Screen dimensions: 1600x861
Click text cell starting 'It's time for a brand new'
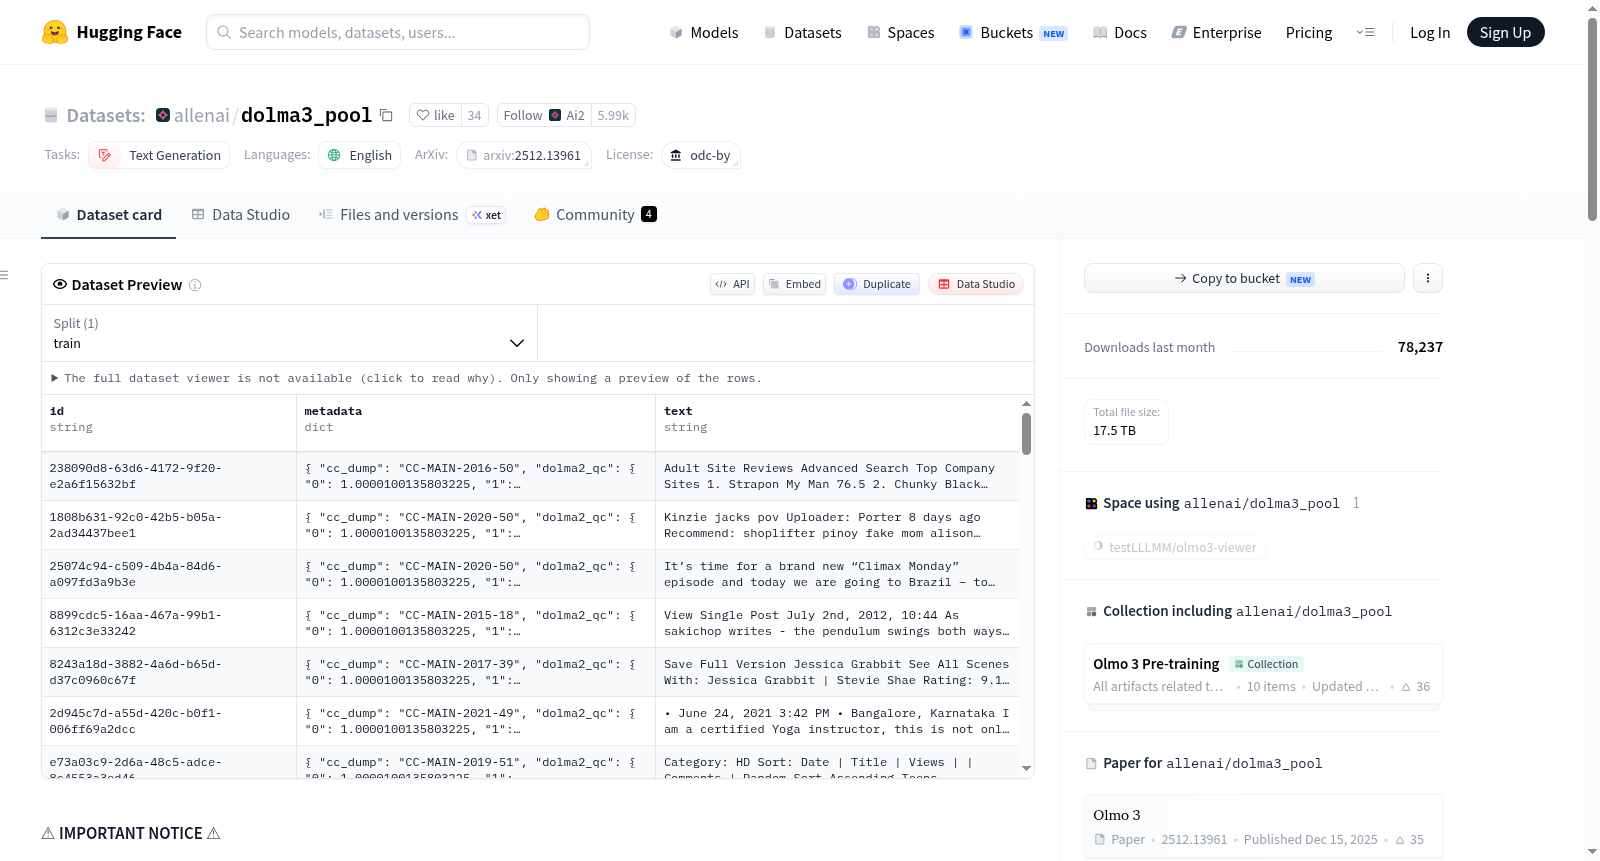pyautogui.click(x=837, y=574)
